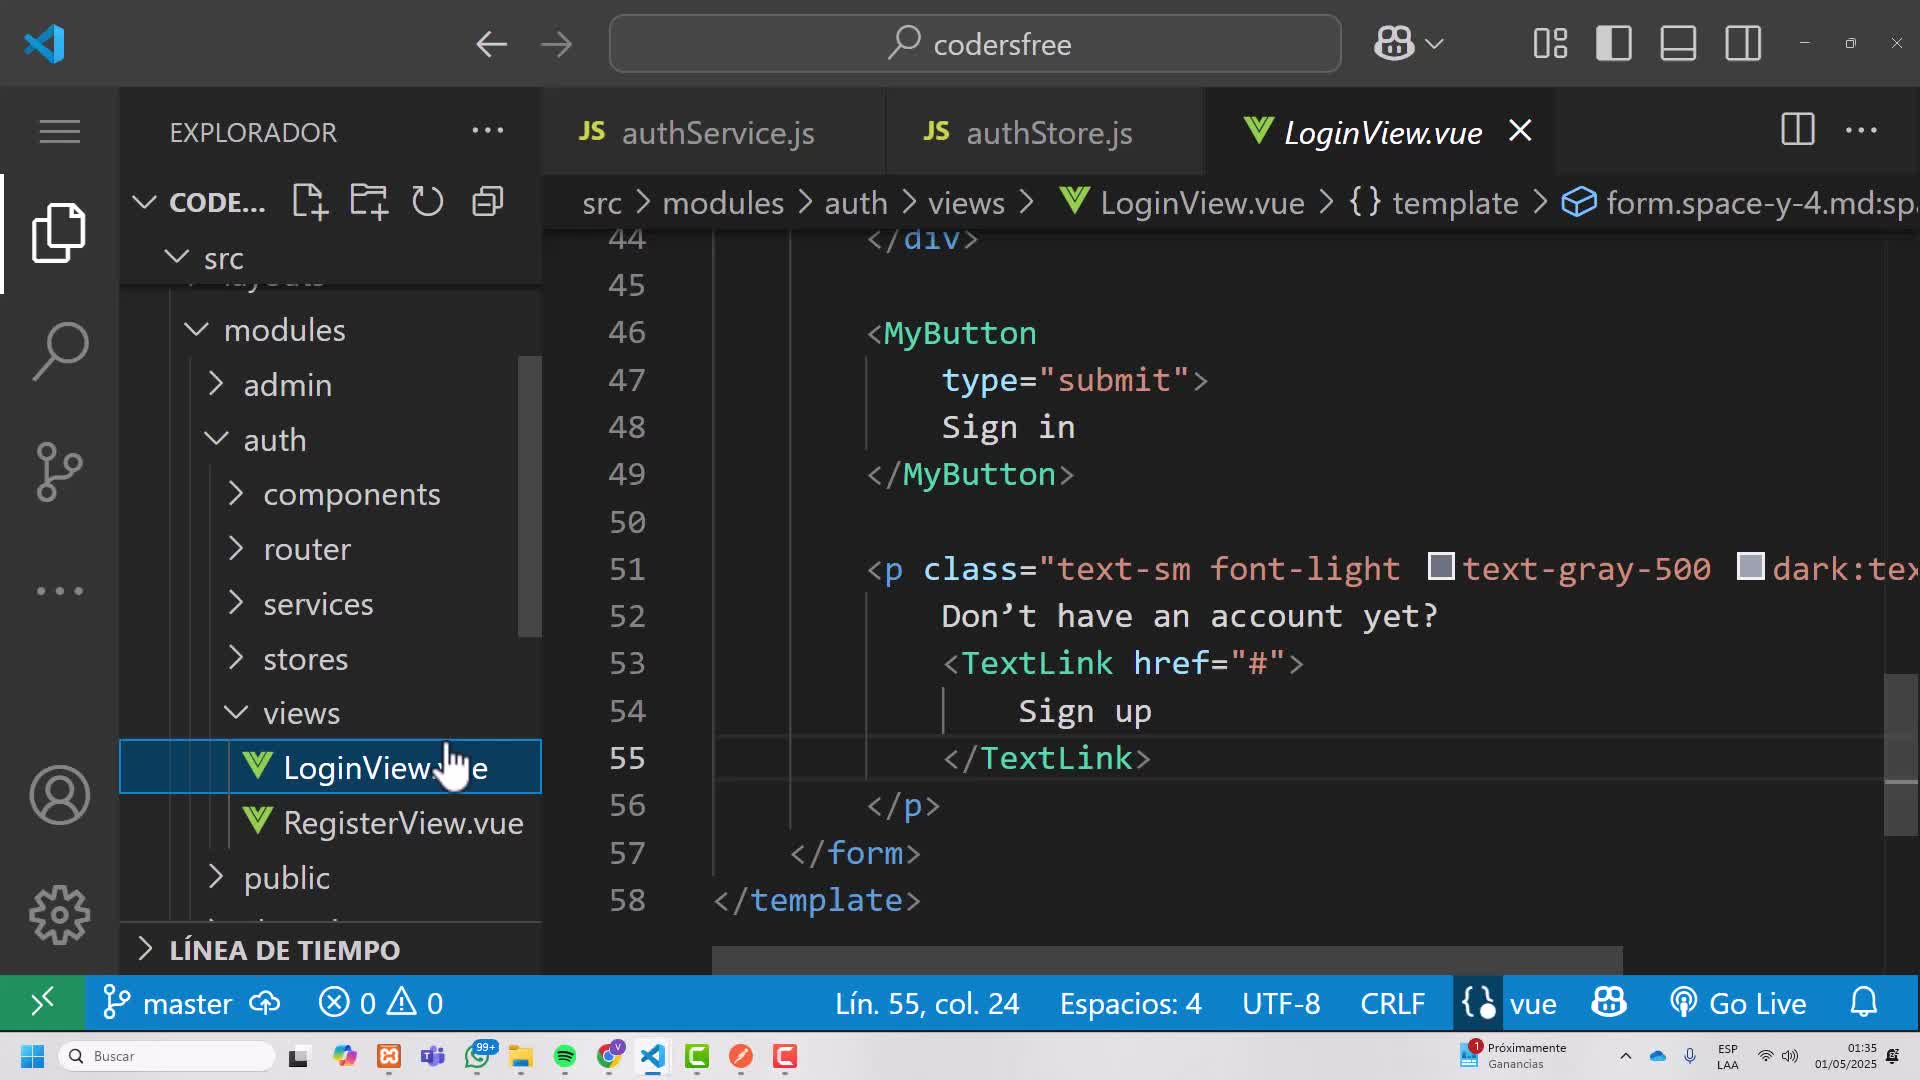
Task: Collapse all folders in Explorer
Action: pyautogui.click(x=487, y=201)
